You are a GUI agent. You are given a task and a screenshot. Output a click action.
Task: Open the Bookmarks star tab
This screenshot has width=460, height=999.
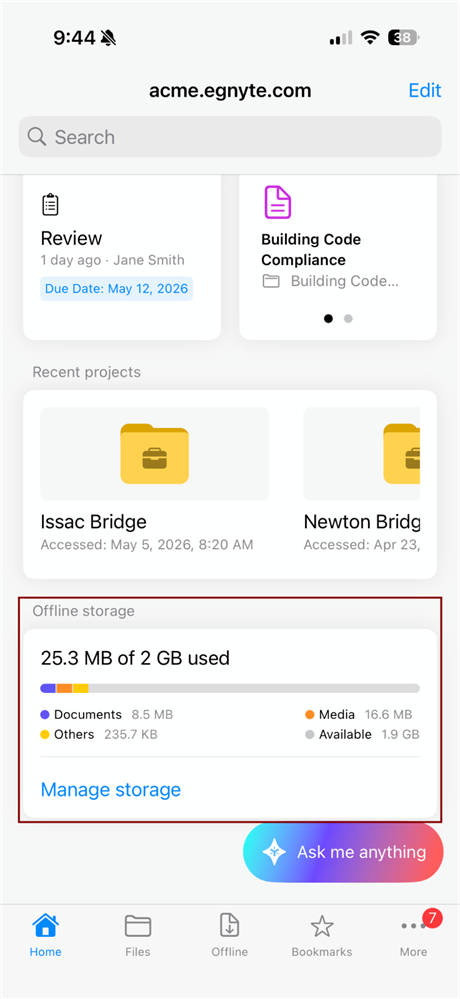coord(322,926)
